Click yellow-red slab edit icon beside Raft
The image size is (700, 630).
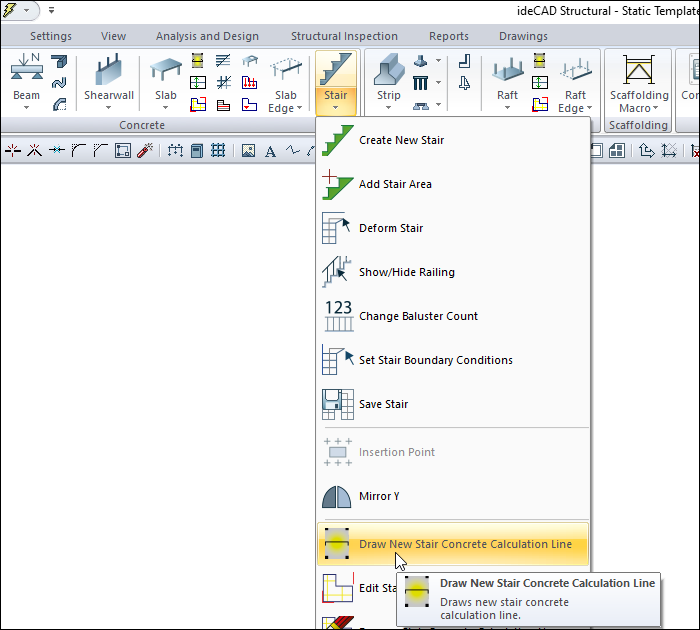540,105
